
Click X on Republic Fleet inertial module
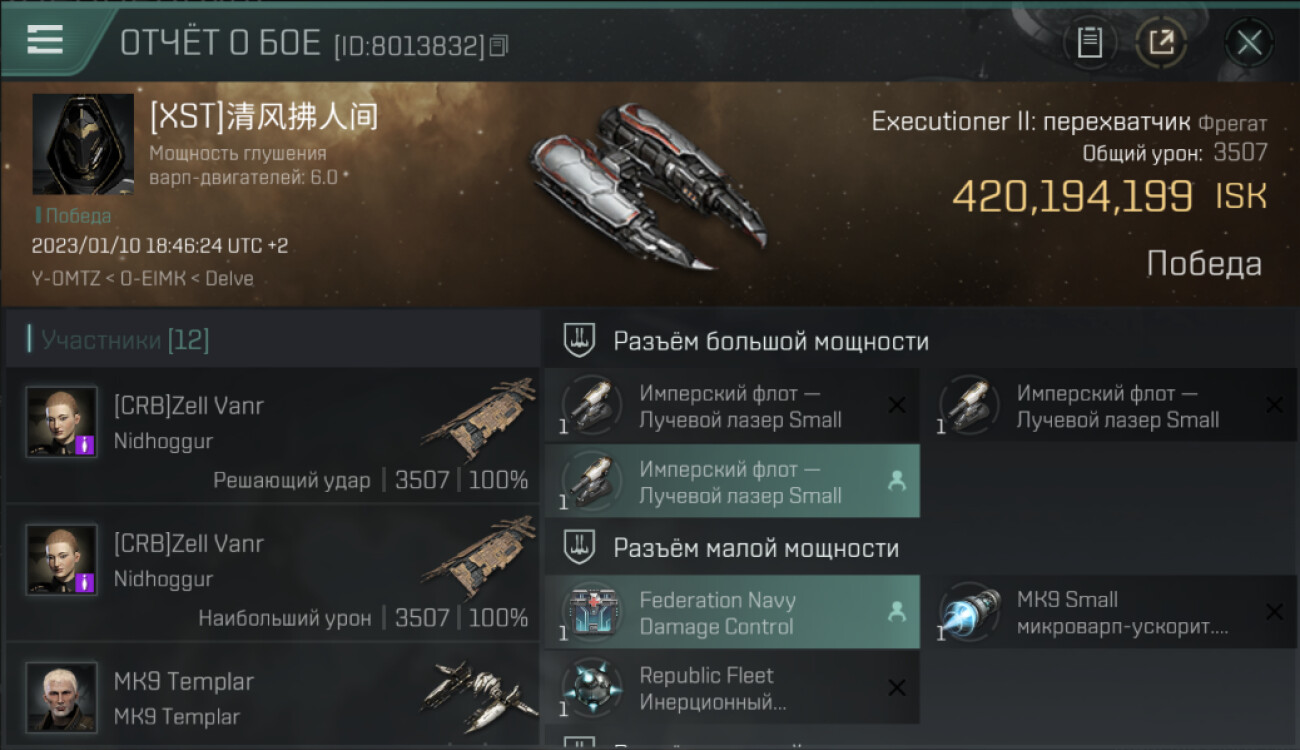897,688
